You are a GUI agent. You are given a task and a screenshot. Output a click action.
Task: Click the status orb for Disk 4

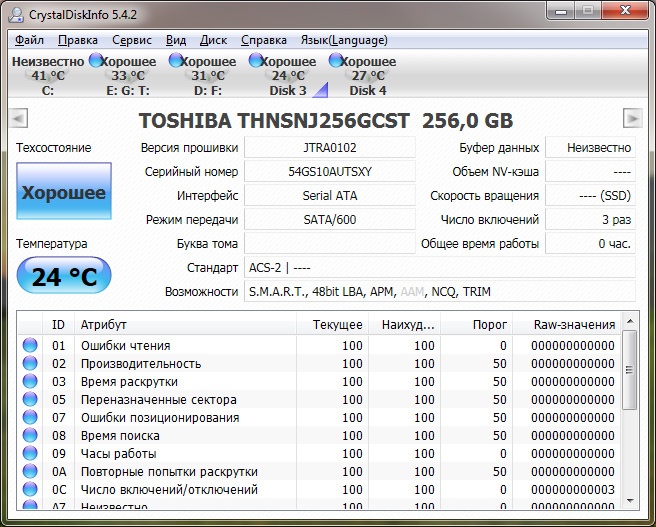click(x=336, y=60)
